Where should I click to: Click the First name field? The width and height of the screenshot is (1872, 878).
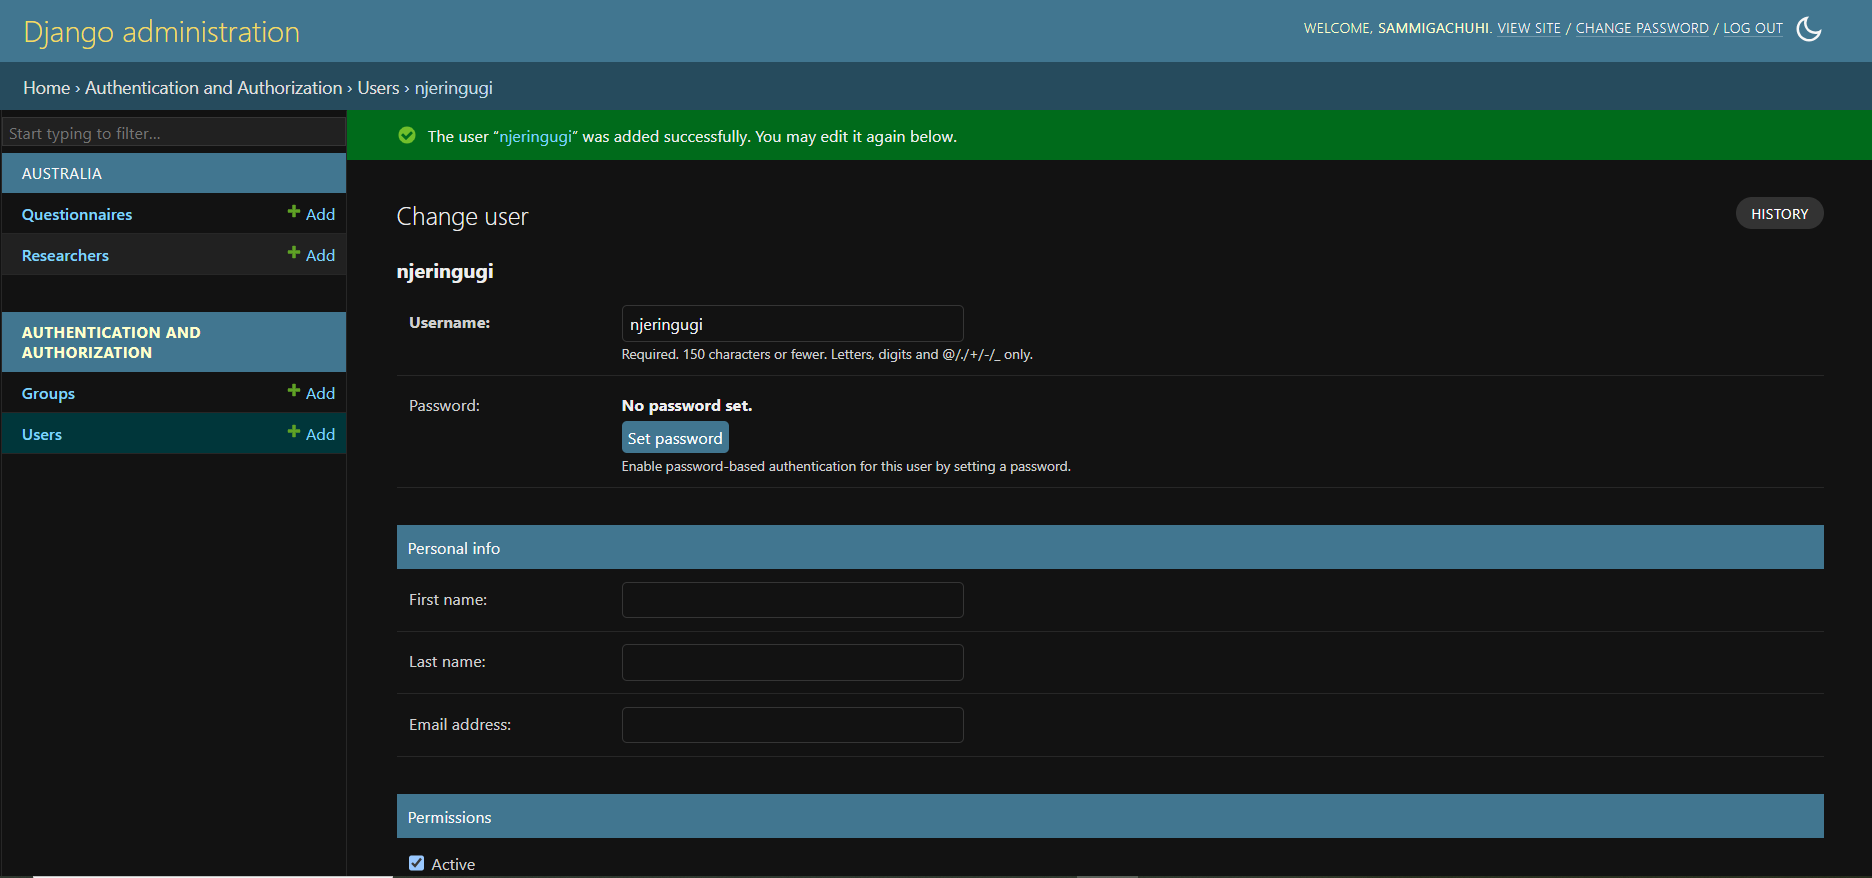point(793,600)
